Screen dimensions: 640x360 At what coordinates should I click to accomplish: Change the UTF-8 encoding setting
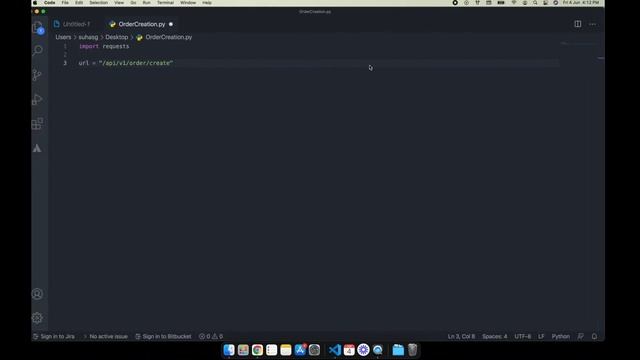click(522, 336)
